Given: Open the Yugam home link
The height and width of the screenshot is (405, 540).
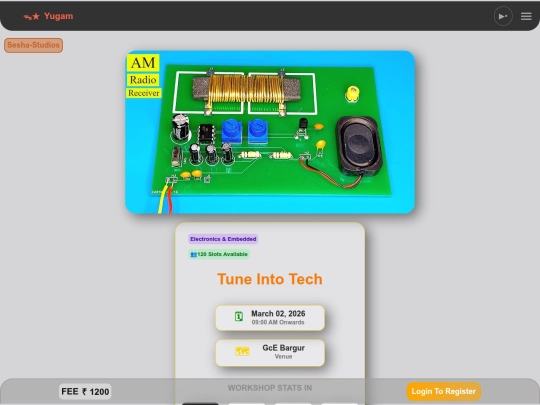Looking at the screenshot, I should click(x=59, y=16).
